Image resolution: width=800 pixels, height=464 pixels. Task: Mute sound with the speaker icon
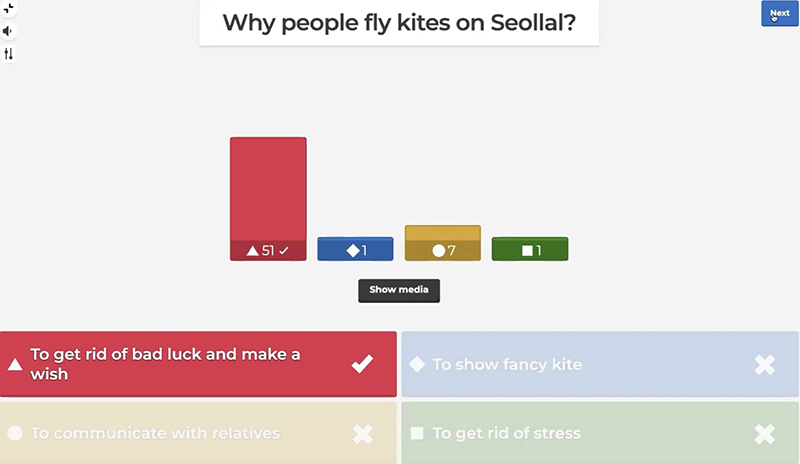coord(8,31)
